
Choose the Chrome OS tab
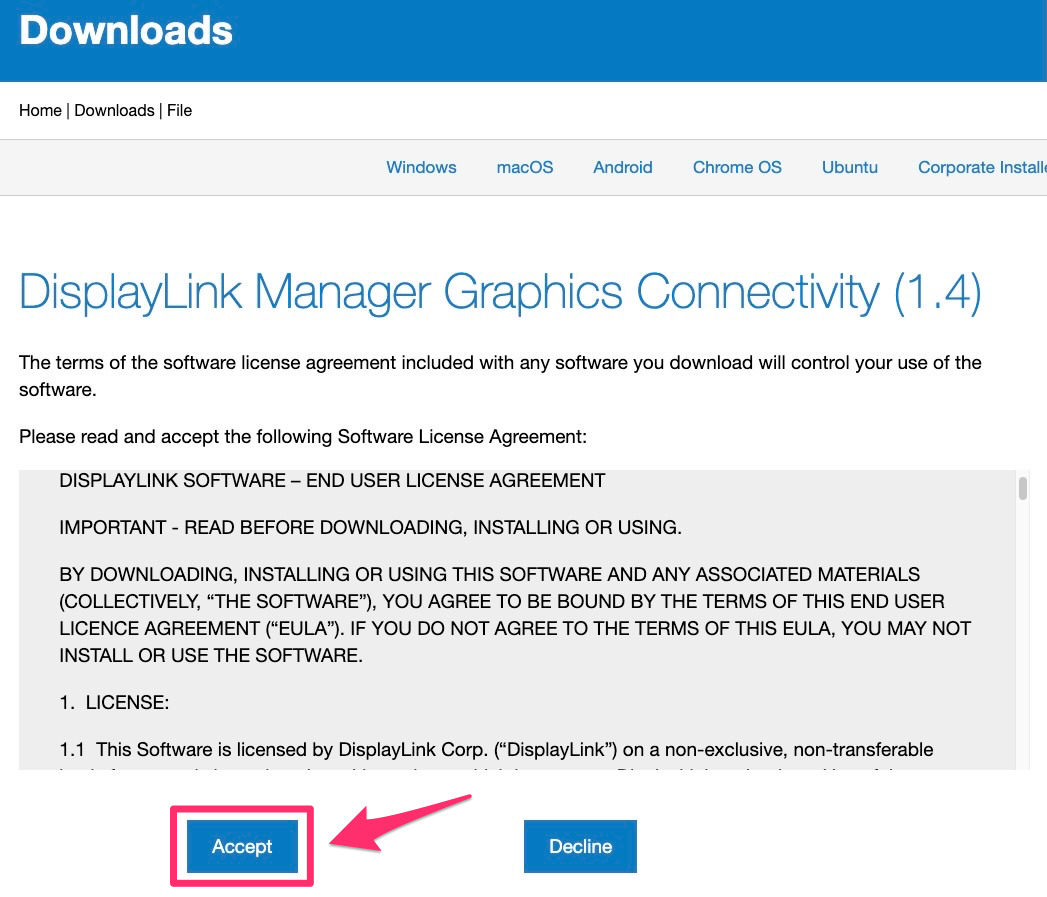point(737,167)
